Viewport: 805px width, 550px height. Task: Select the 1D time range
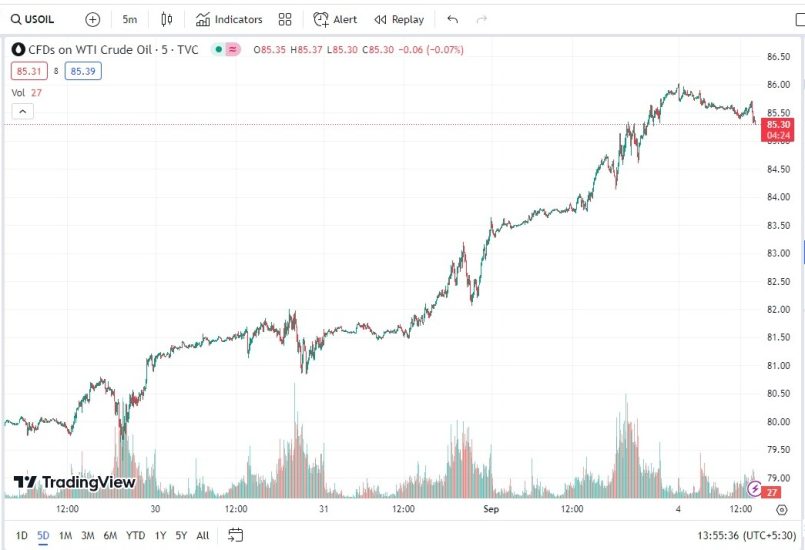pos(22,535)
